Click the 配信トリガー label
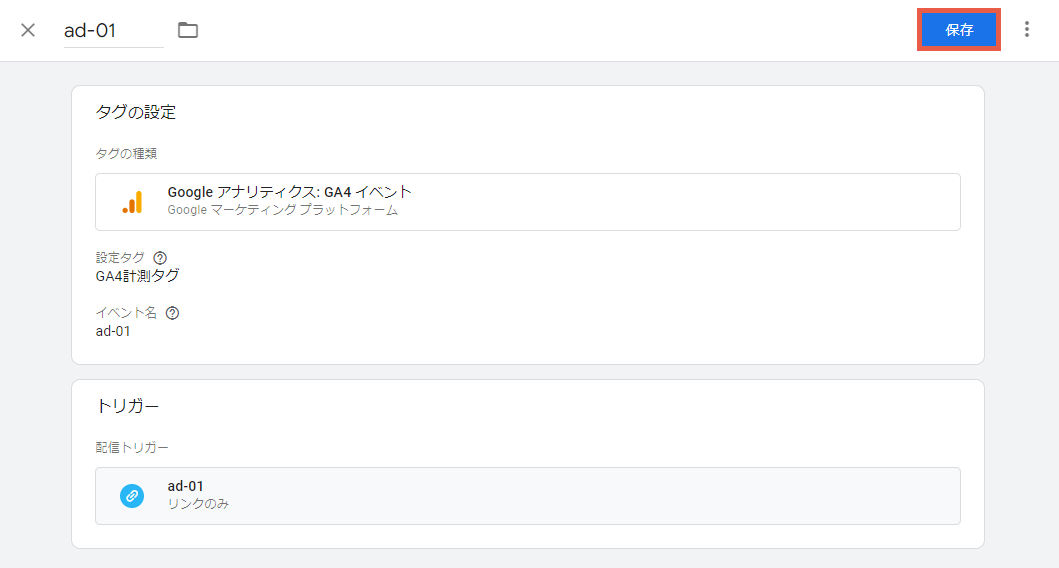 tap(132, 447)
